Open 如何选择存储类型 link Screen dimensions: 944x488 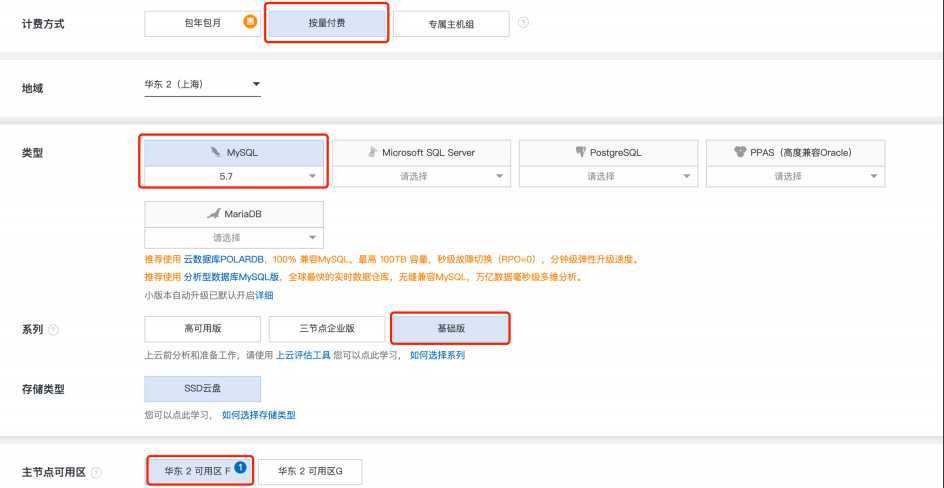click(259, 415)
